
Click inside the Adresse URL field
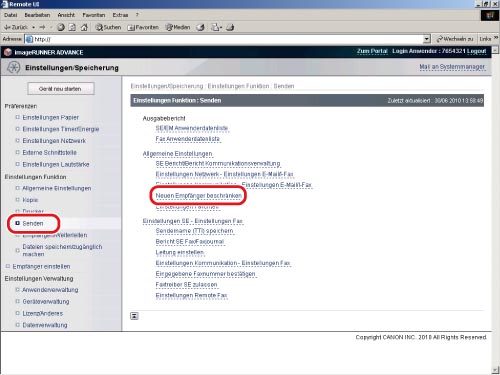pyautogui.click(x=228, y=39)
